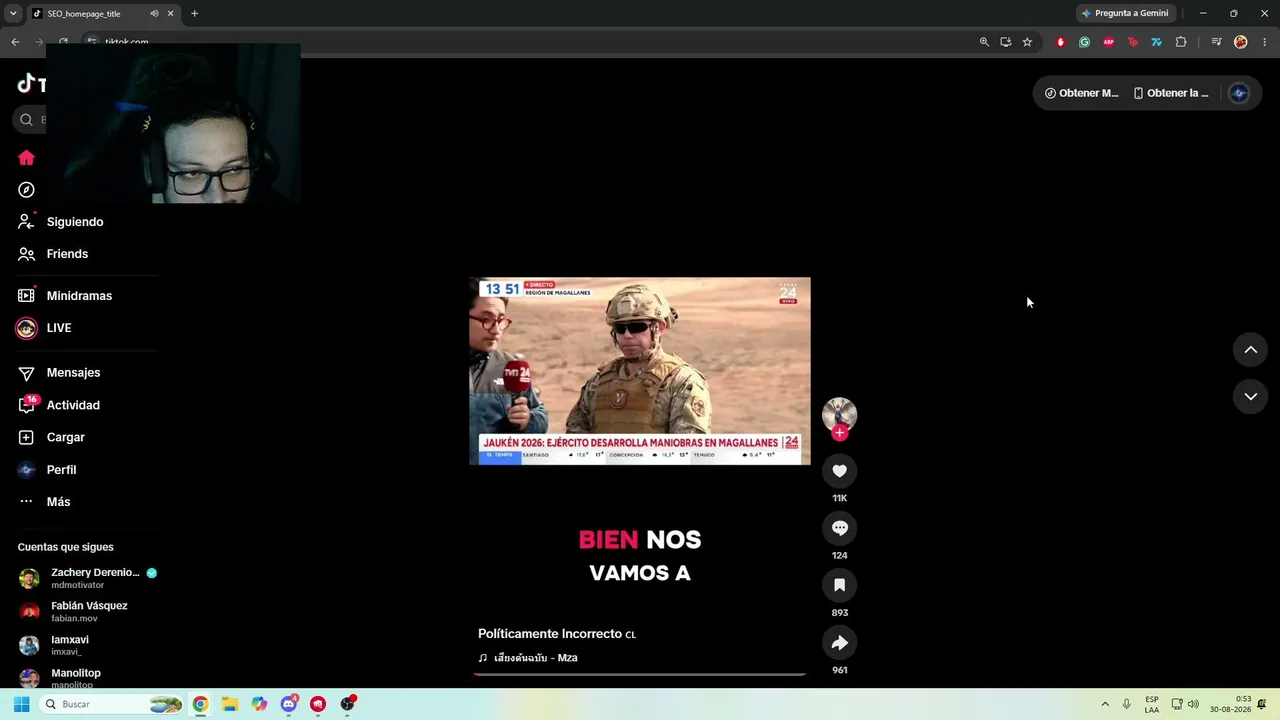The image size is (1280, 720).
Task: Expand the Más options
Action: coord(45,502)
